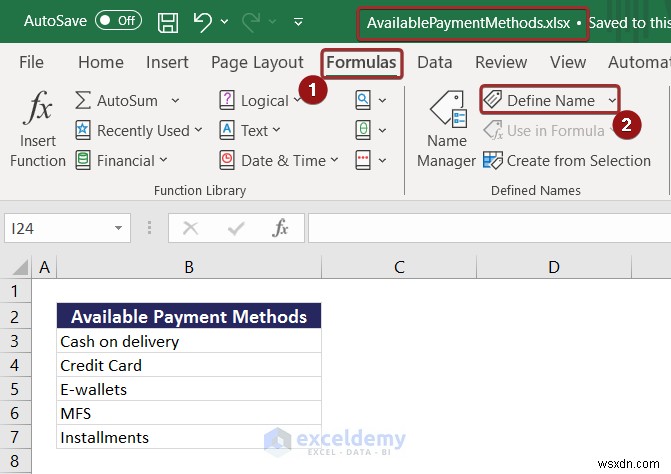The height and width of the screenshot is (474, 671).
Task: Click the Text functions icon
Action: tap(227, 130)
